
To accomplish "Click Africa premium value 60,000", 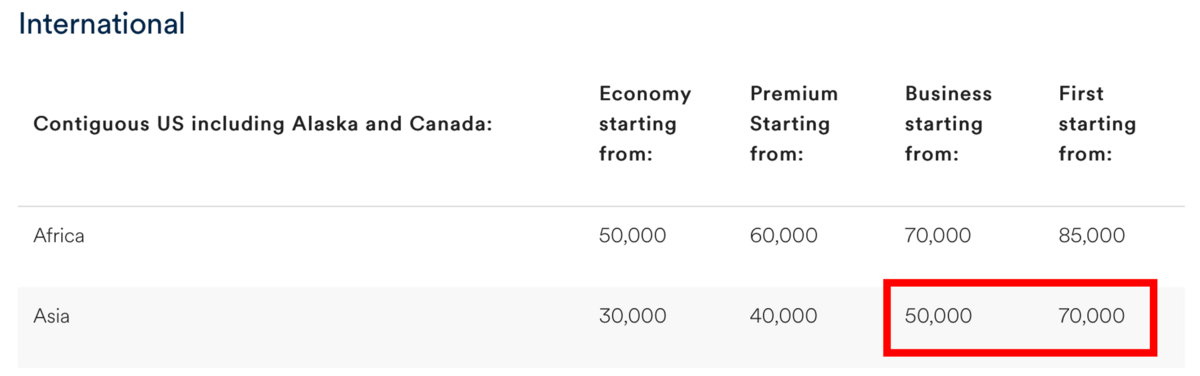I will (784, 237).
